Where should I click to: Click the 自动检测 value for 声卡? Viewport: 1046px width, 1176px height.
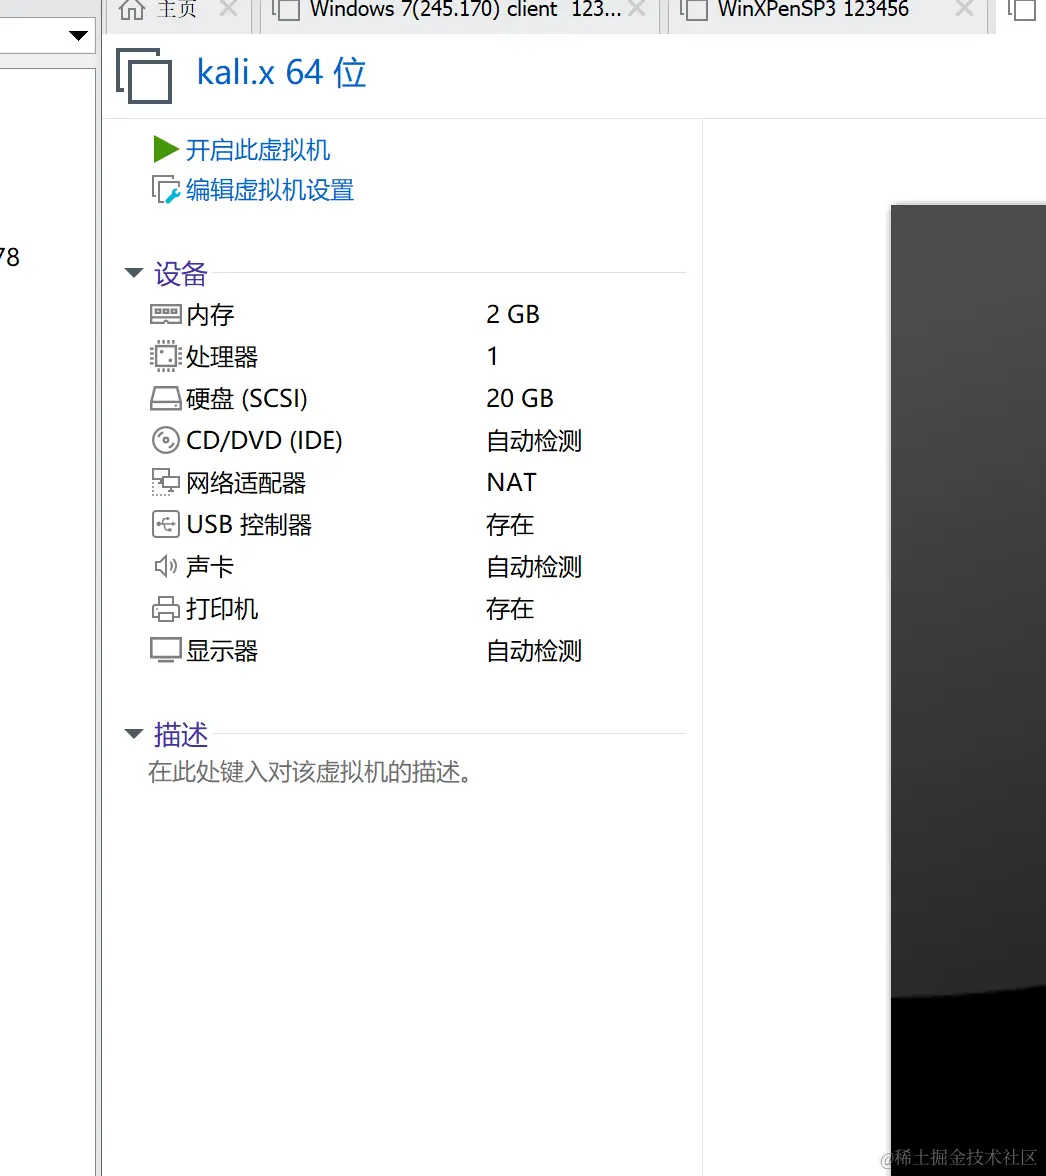coord(534,566)
